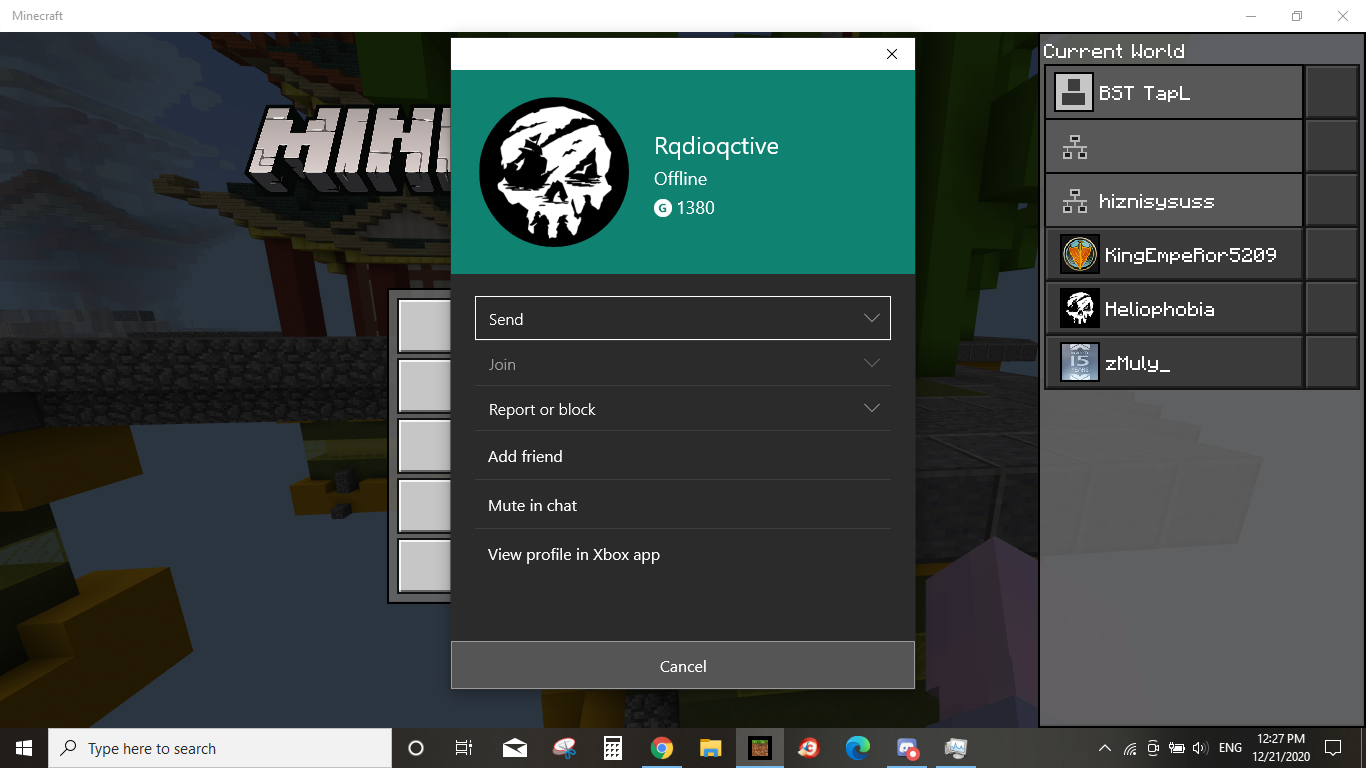This screenshot has height=768, width=1366.
Task: Select hiznisysuss in the player list
Action: (1174, 201)
